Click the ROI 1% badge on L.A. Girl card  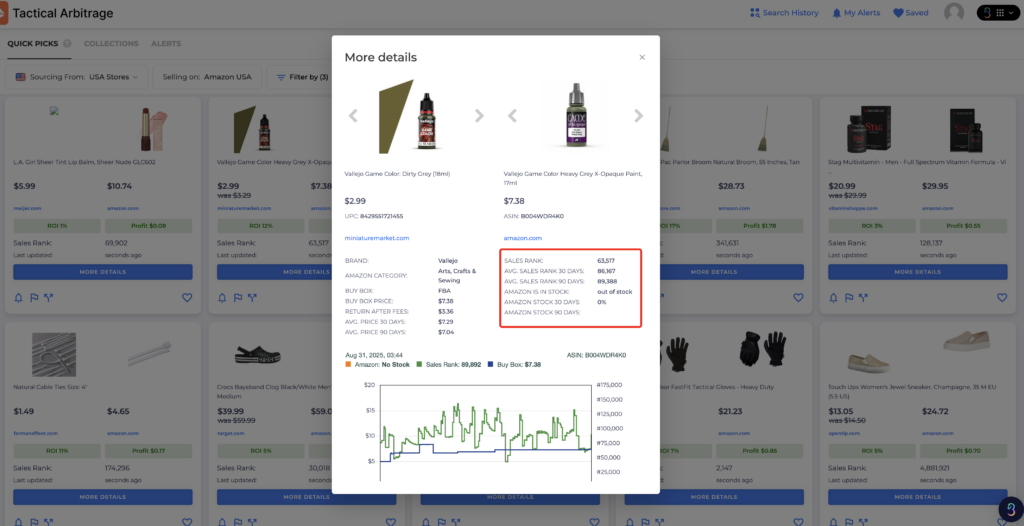(x=57, y=226)
